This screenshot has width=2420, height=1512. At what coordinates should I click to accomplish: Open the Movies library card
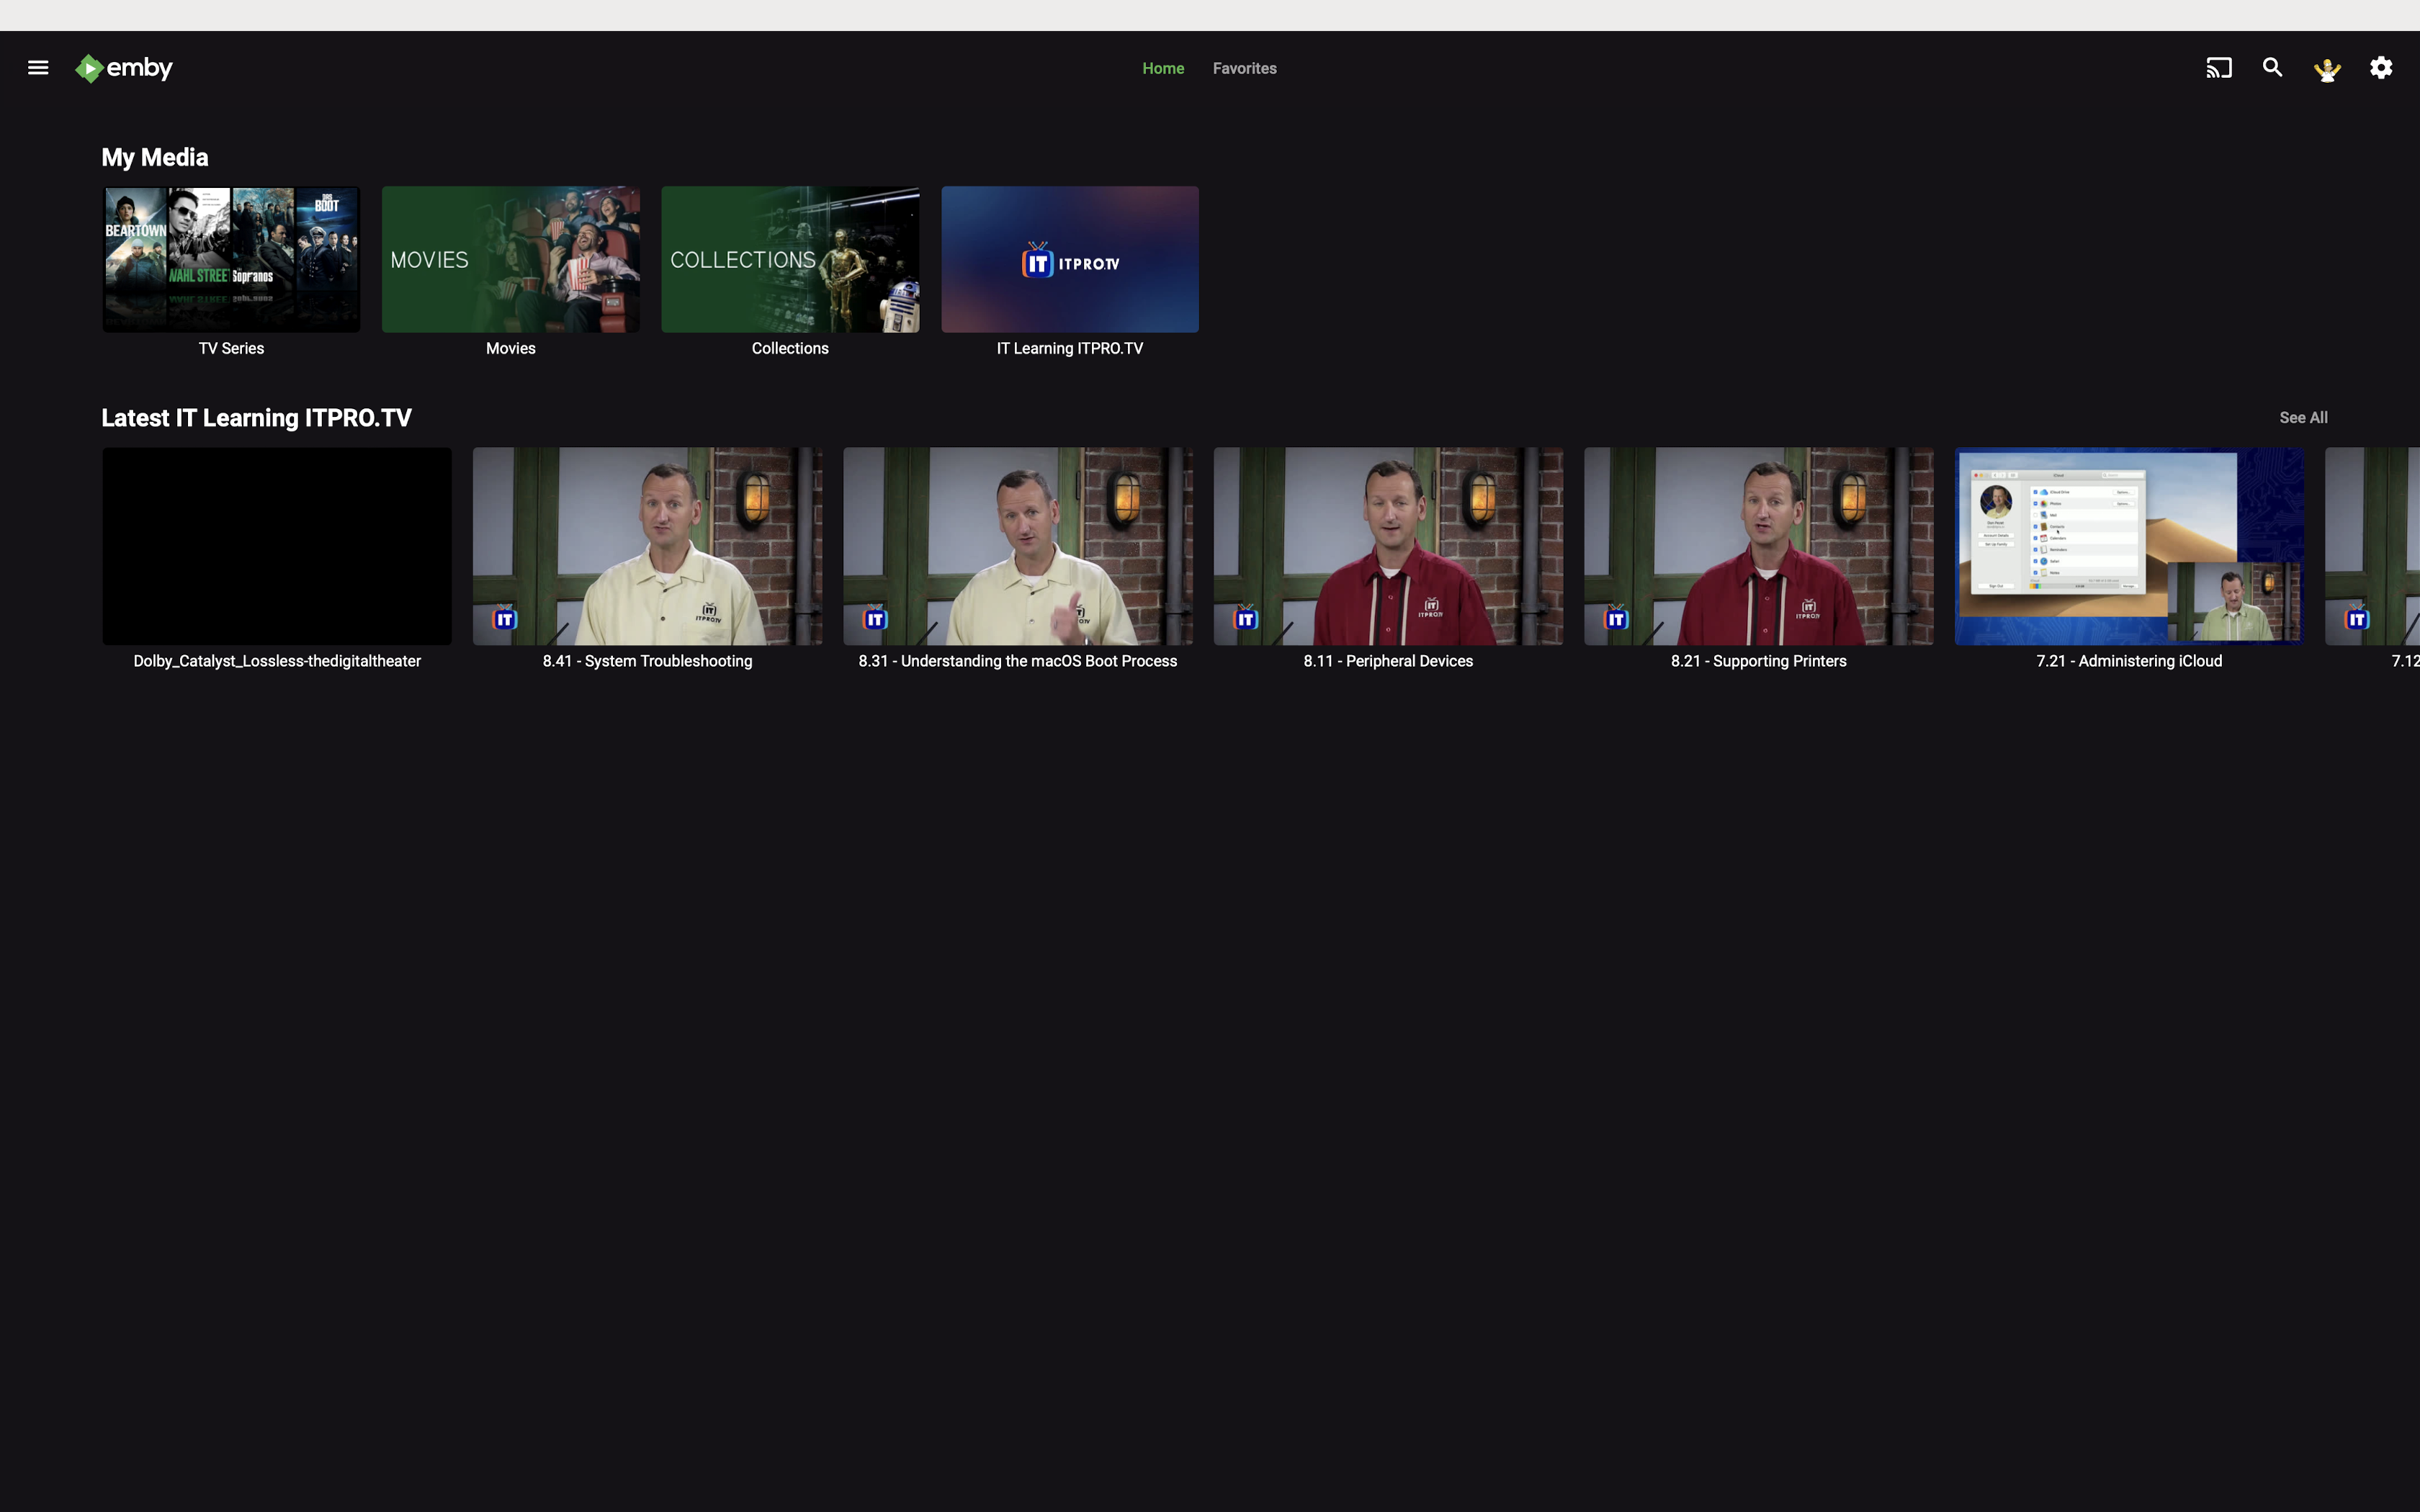pos(510,259)
